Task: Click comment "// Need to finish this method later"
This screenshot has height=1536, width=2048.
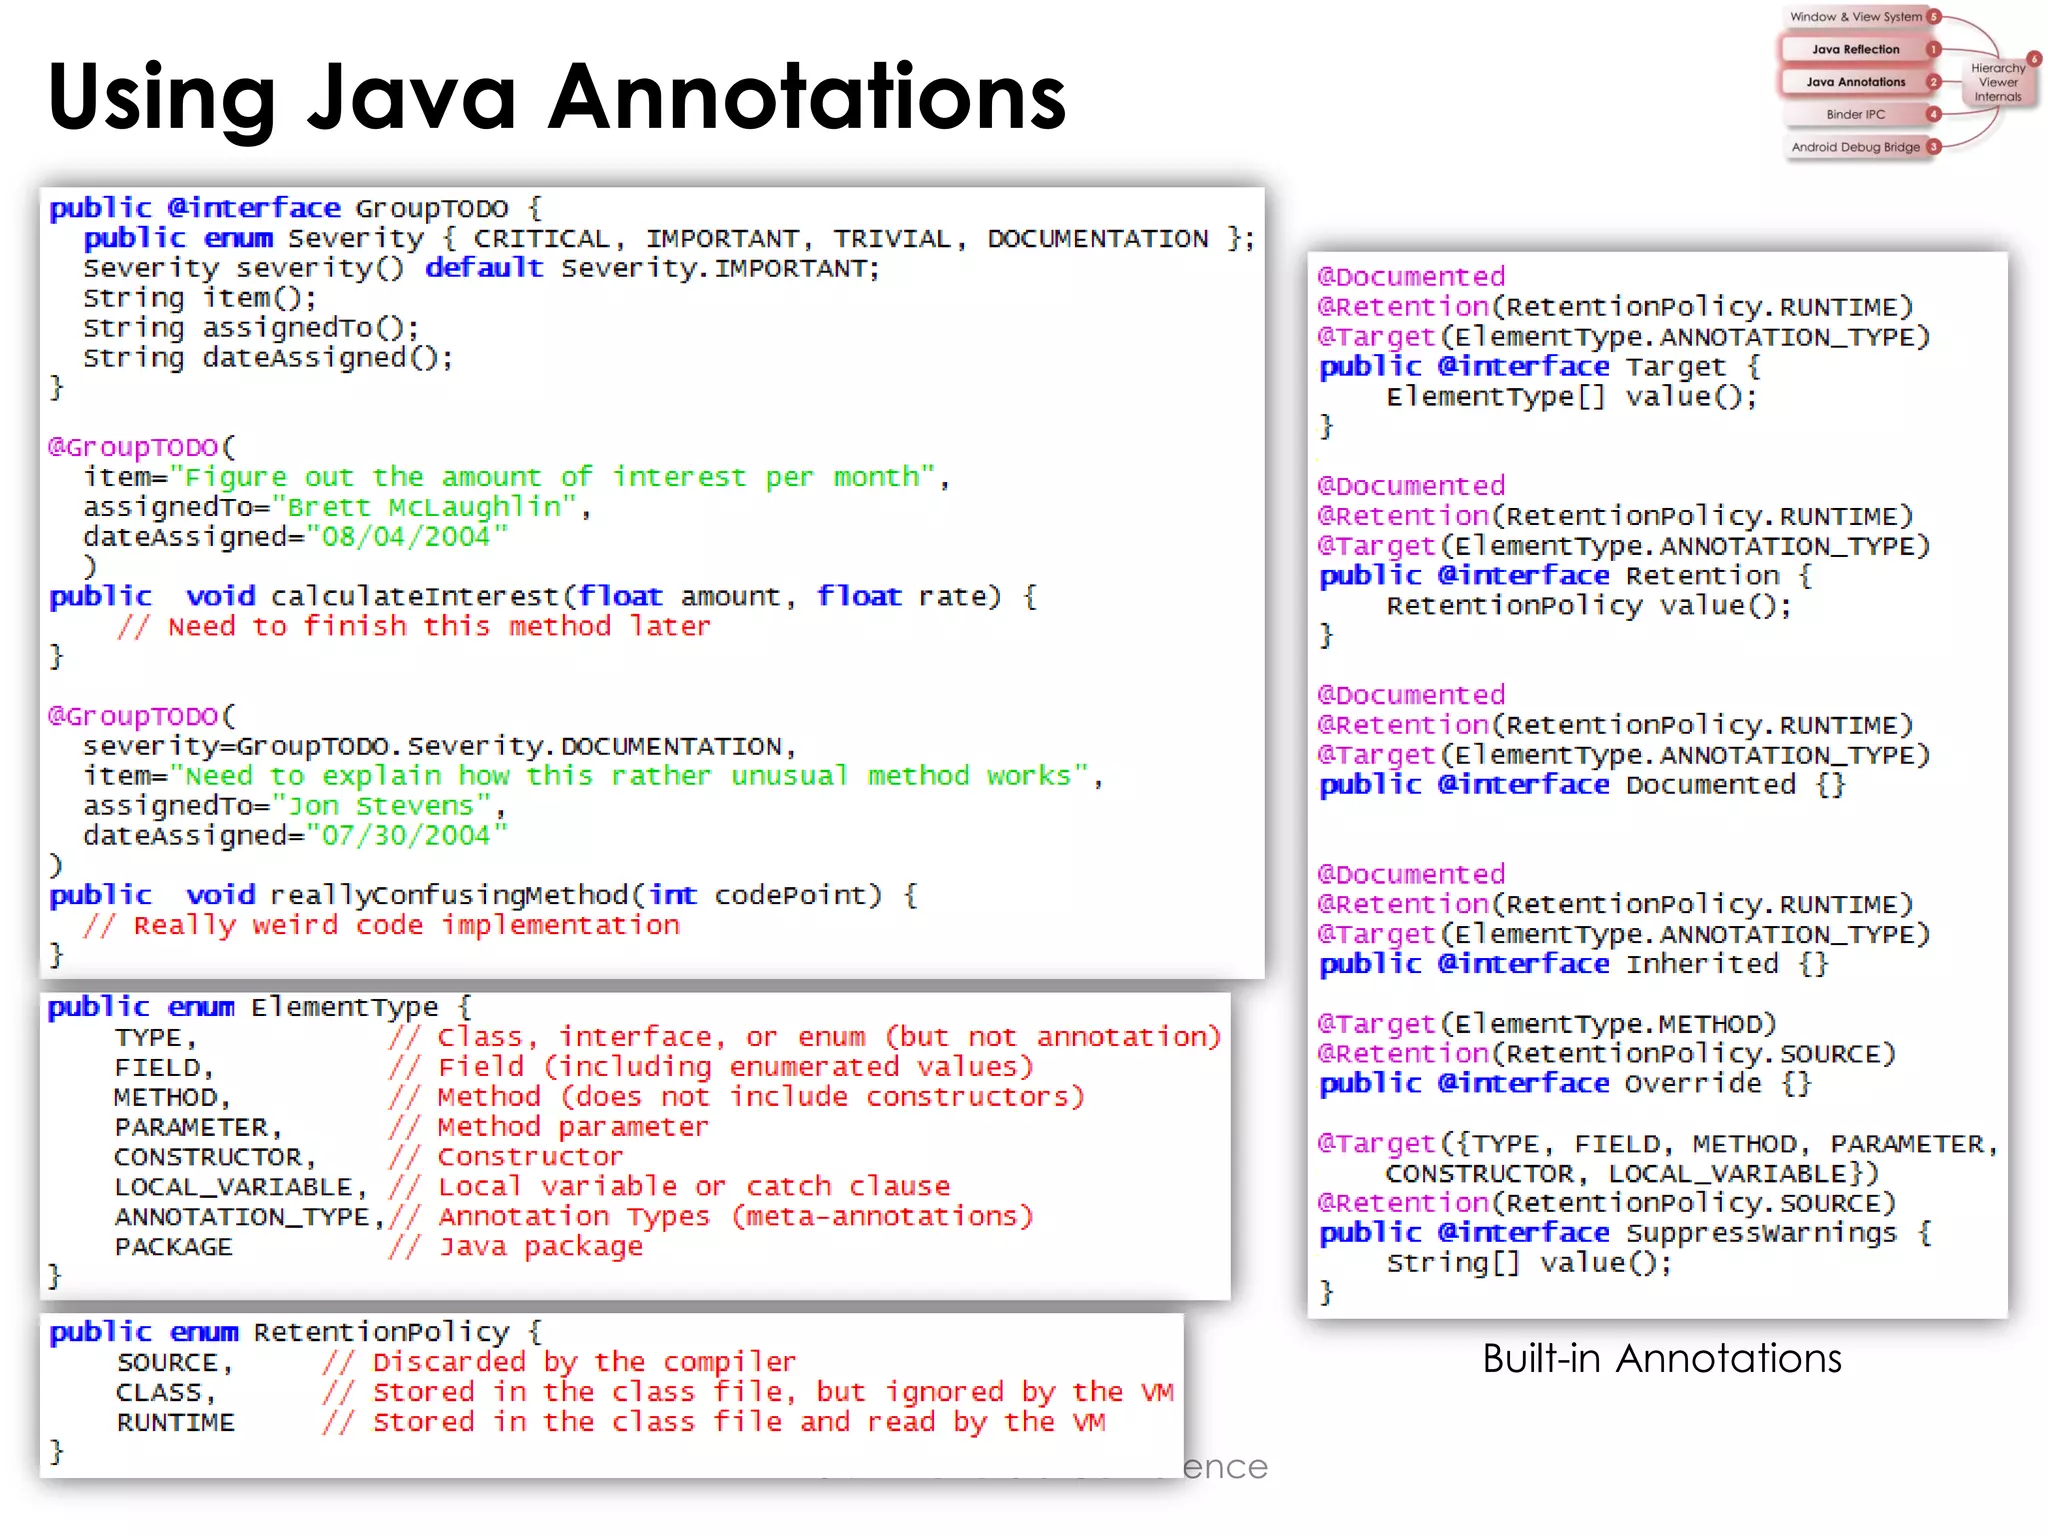Action: tap(413, 627)
